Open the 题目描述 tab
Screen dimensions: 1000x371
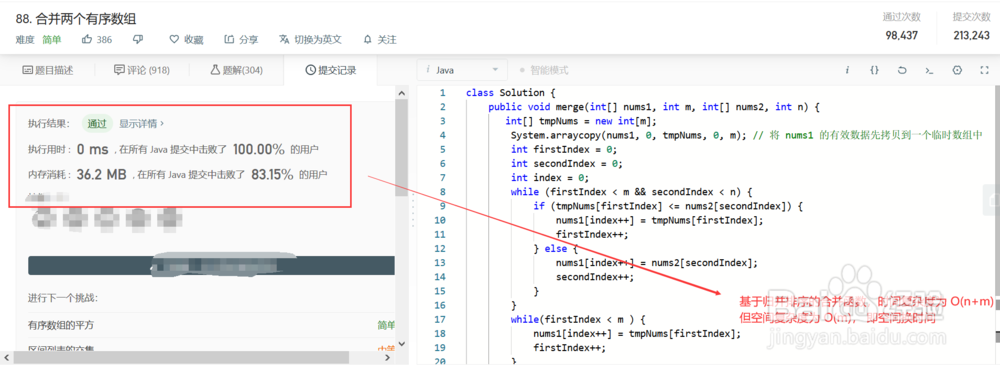tap(48, 70)
